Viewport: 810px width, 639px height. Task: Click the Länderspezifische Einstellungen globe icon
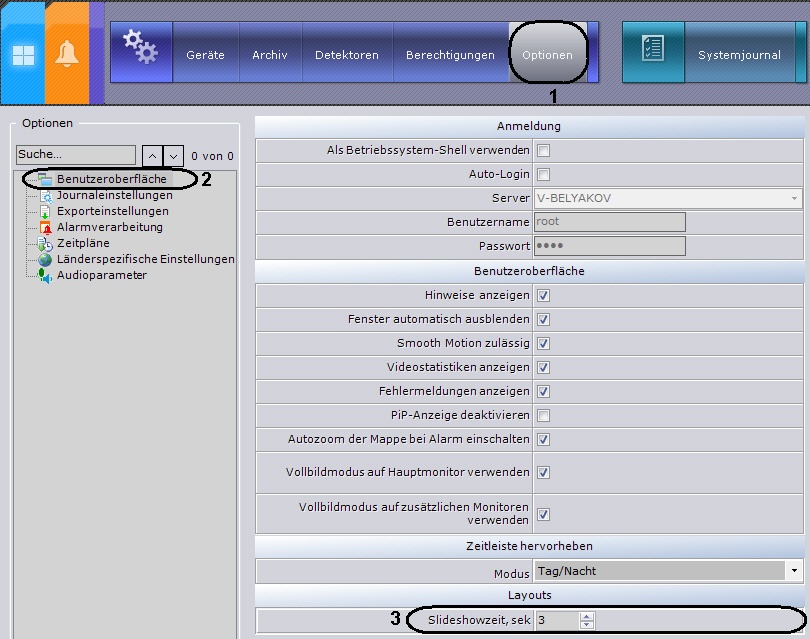click(x=45, y=259)
